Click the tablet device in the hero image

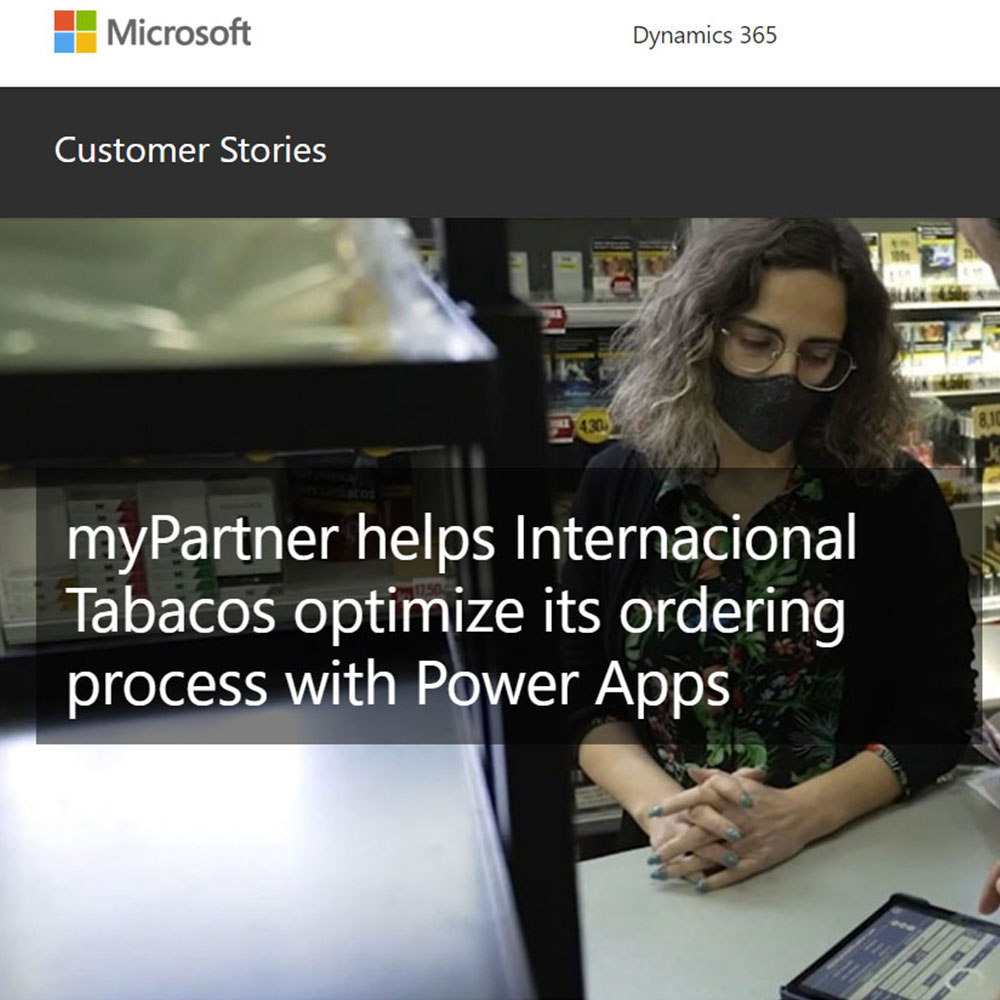point(892,950)
